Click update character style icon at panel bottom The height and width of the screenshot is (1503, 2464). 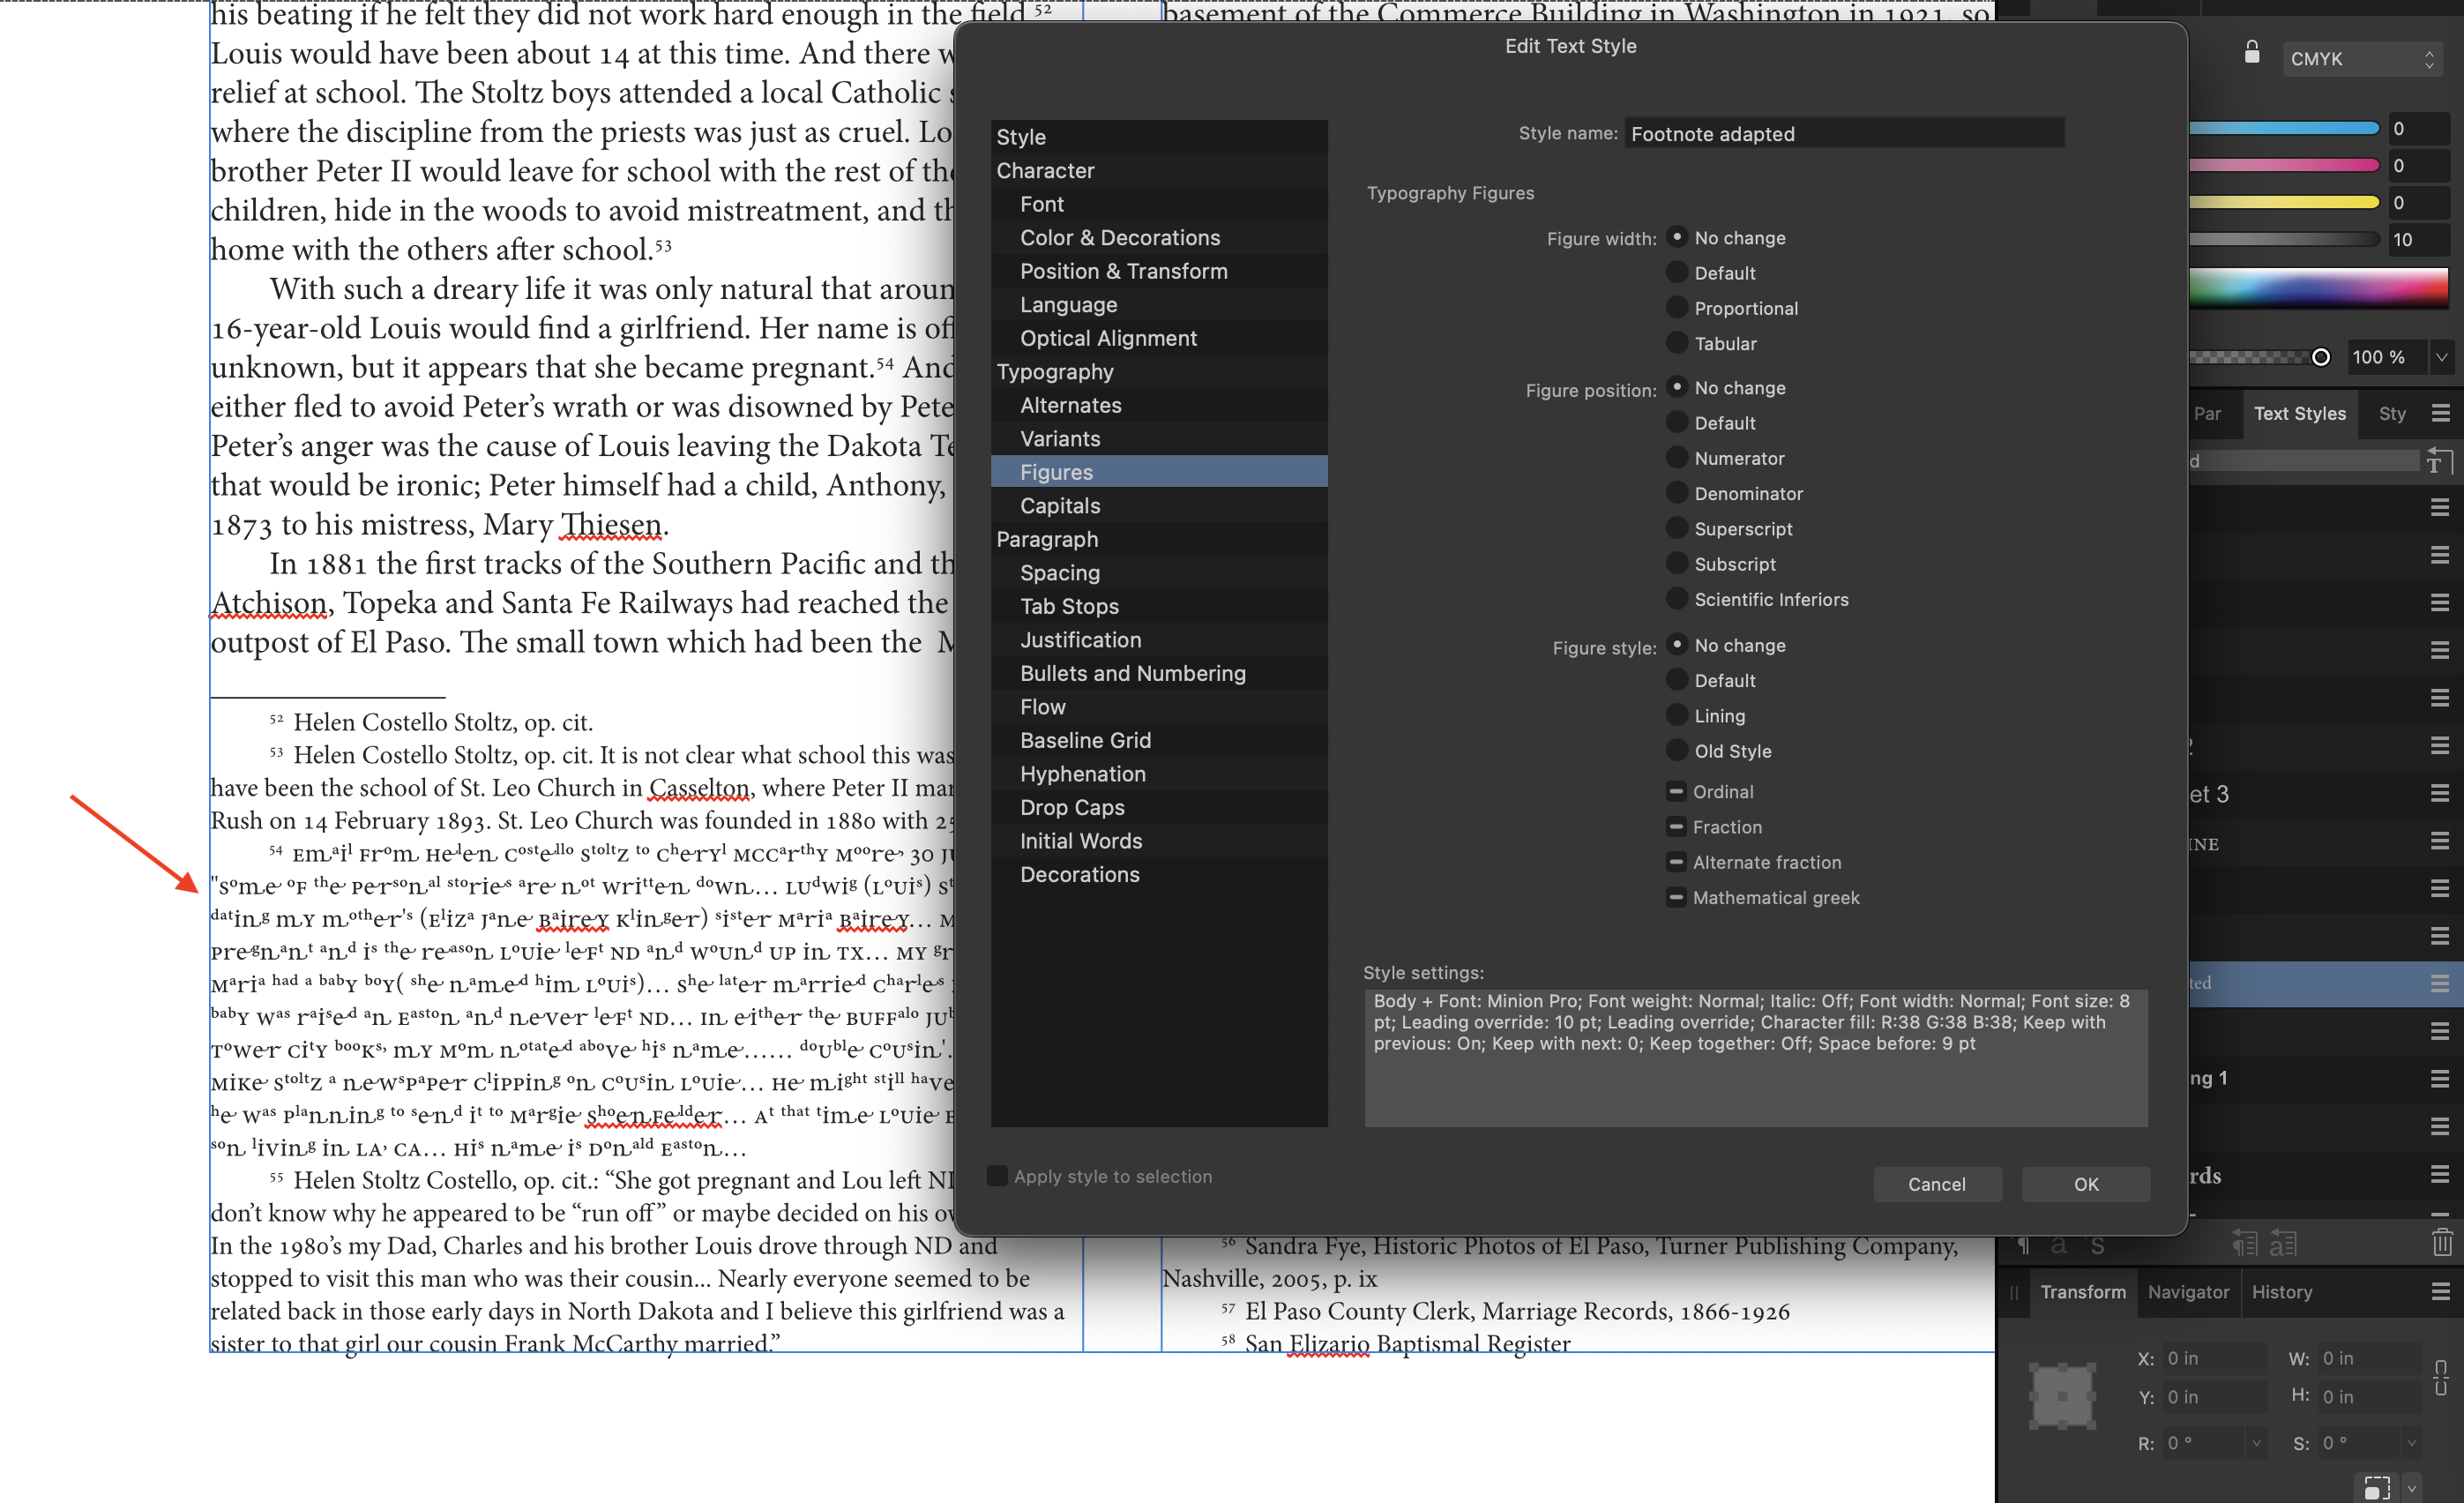tap(2283, 1243)
